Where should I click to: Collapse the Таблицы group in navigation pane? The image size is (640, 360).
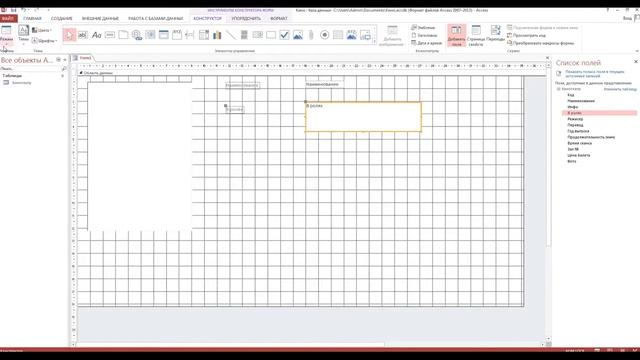tap(62, 76)
